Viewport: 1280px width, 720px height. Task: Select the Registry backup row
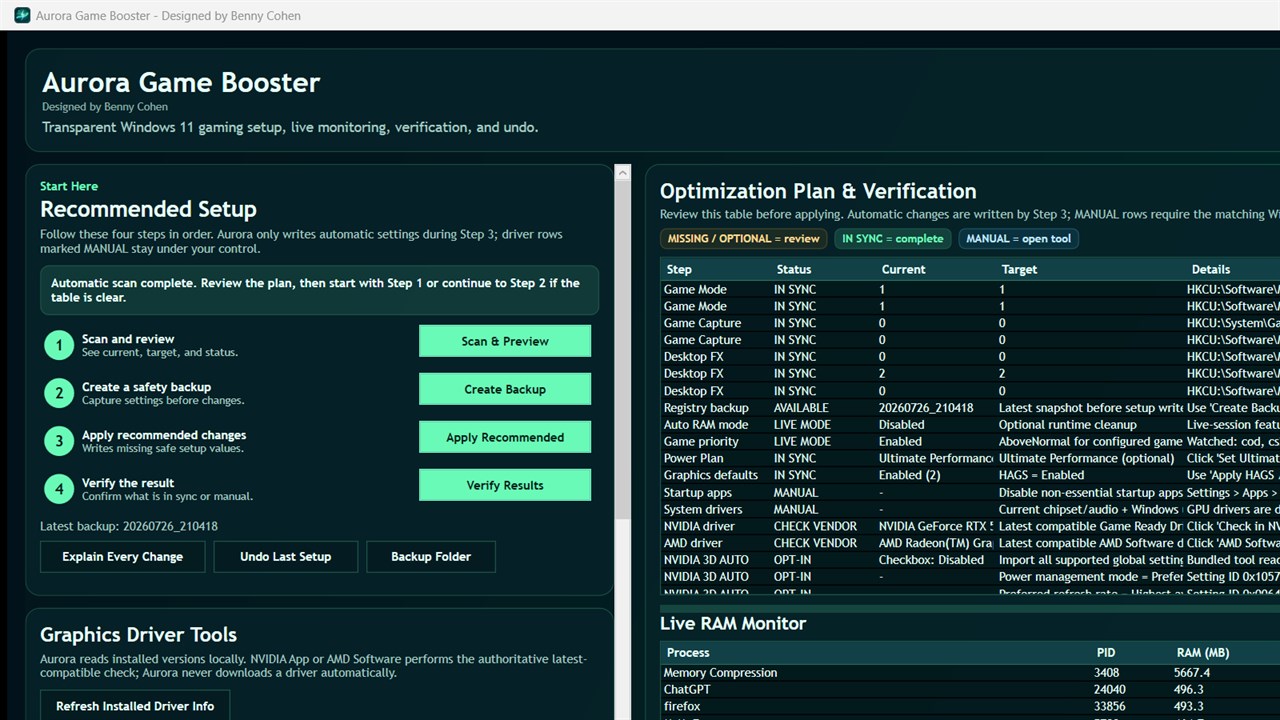[970, 408]
